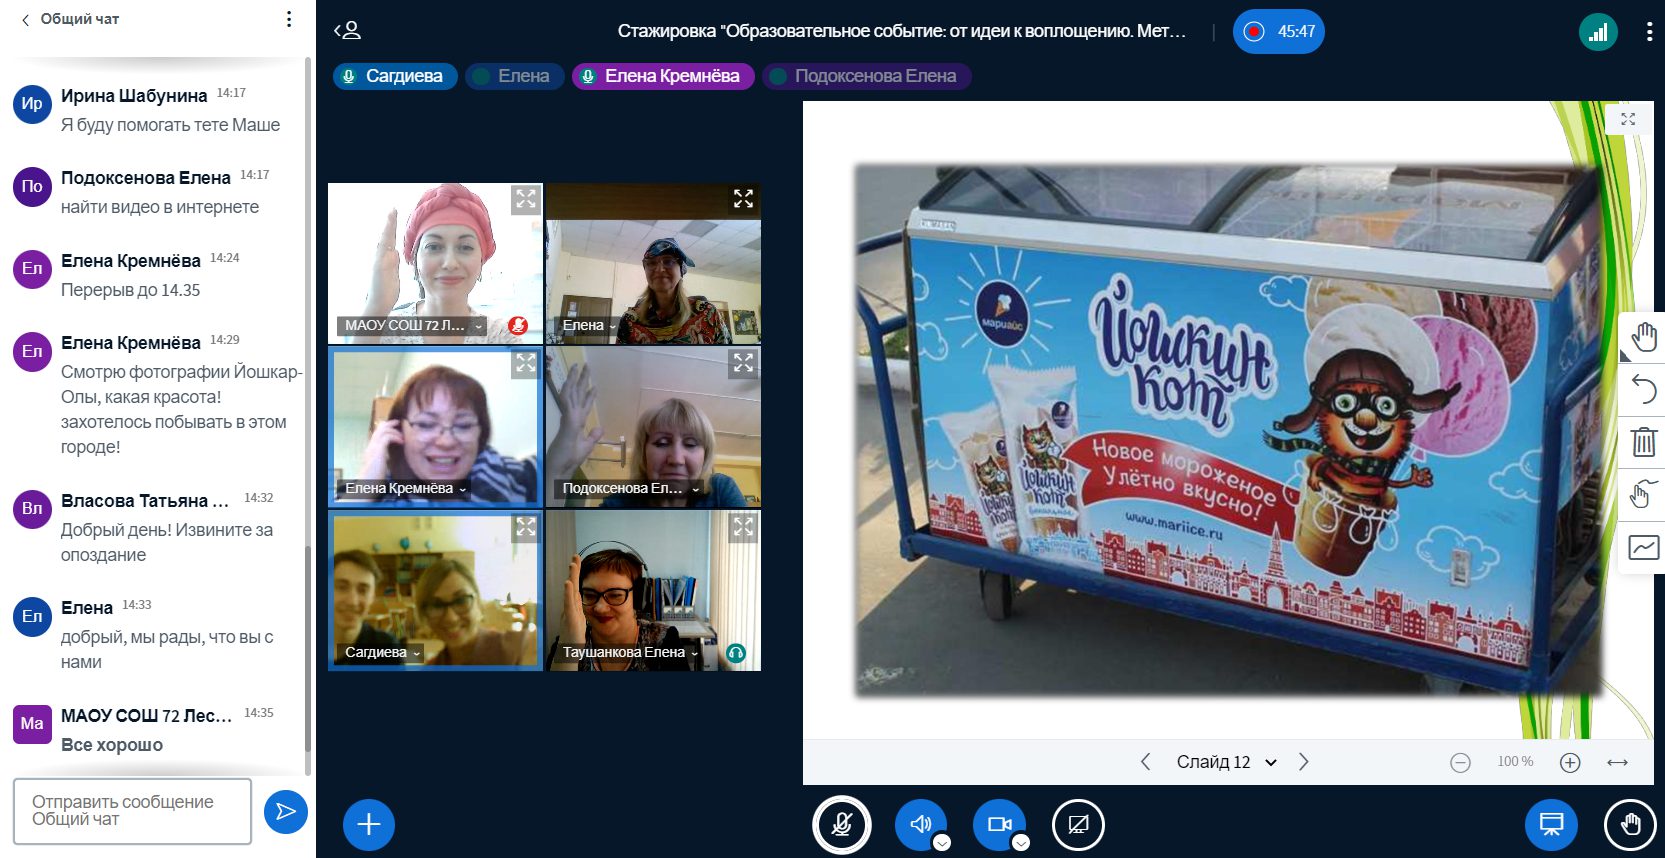Expand presentation to fullscreen
The image size is (1665, 858).
1628,119
